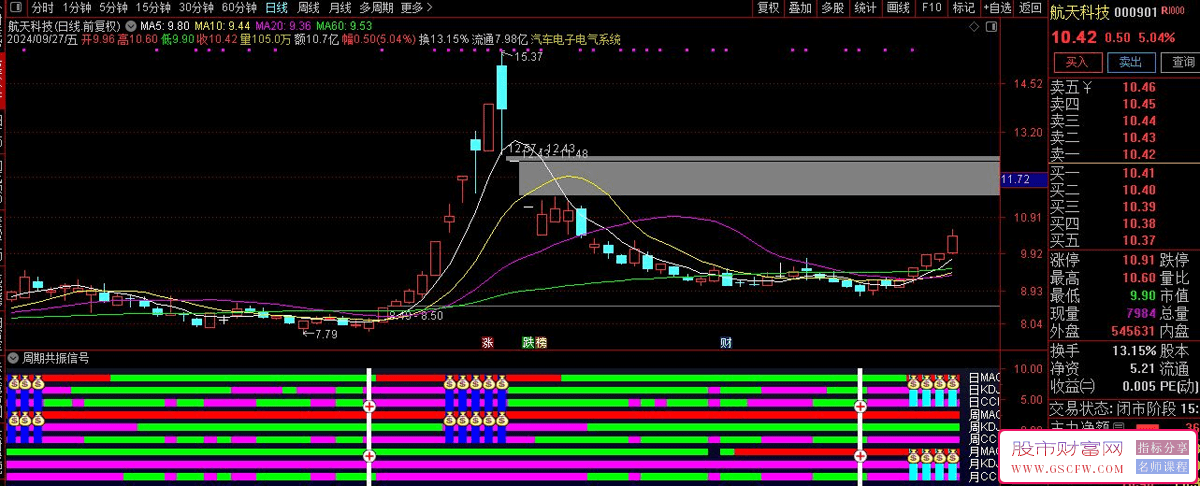Add stock via +自选 button
The image size is (1200, 486).
click(997, 7)
